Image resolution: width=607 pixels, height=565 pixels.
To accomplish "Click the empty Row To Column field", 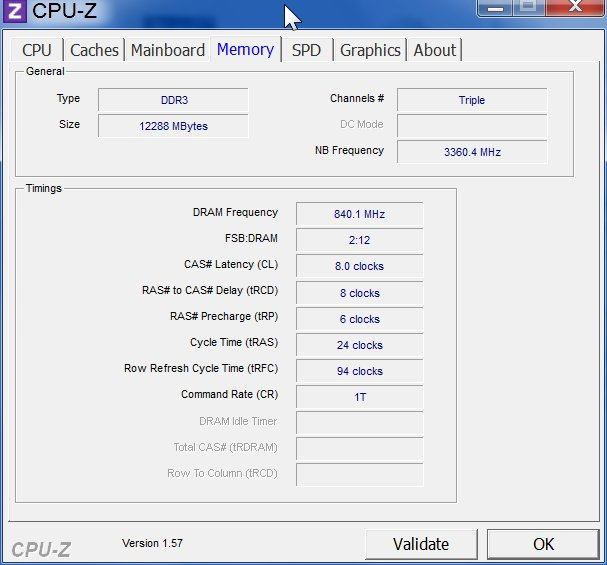I will [359, 475].
